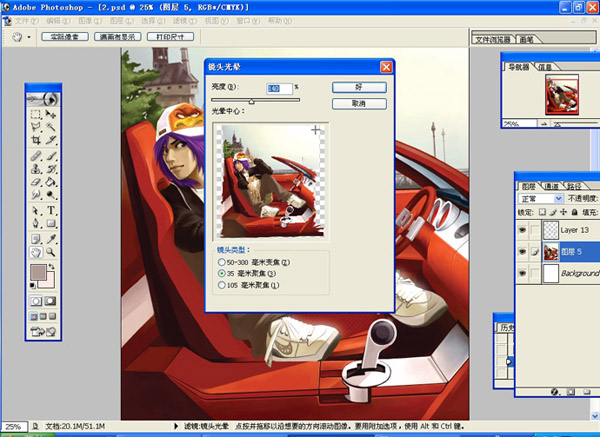Image resolution: width=600 pixels, height=437 pixels.
Task: Hide Layer 13 with its eye icon
Action: coord(522,230)
